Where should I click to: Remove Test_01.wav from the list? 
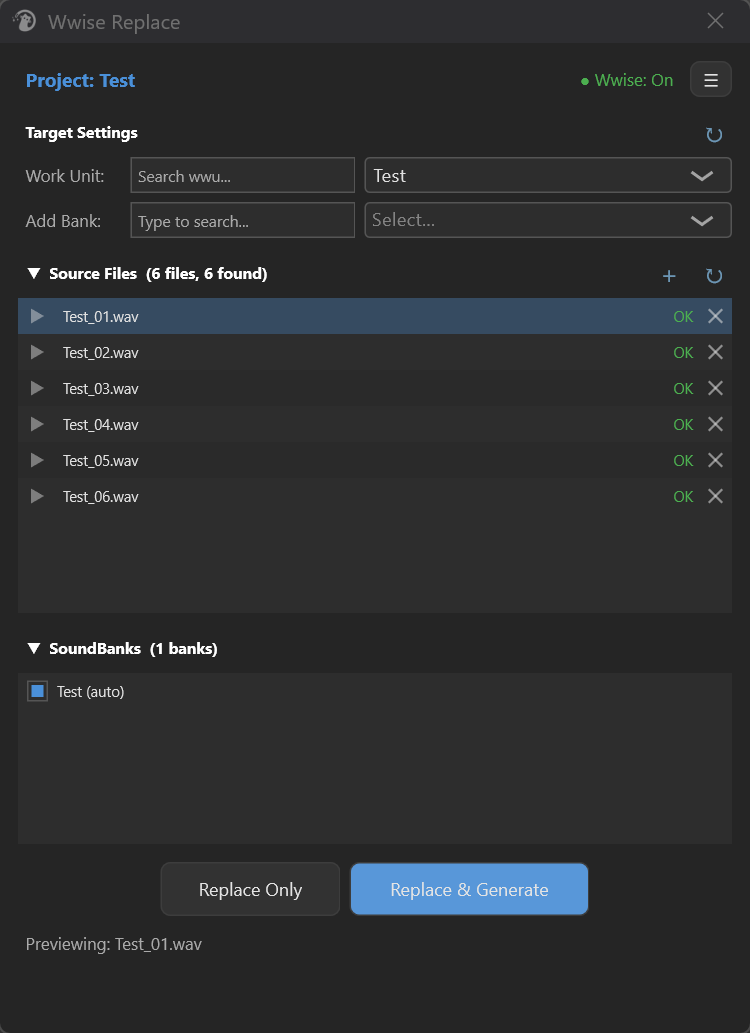715,316
